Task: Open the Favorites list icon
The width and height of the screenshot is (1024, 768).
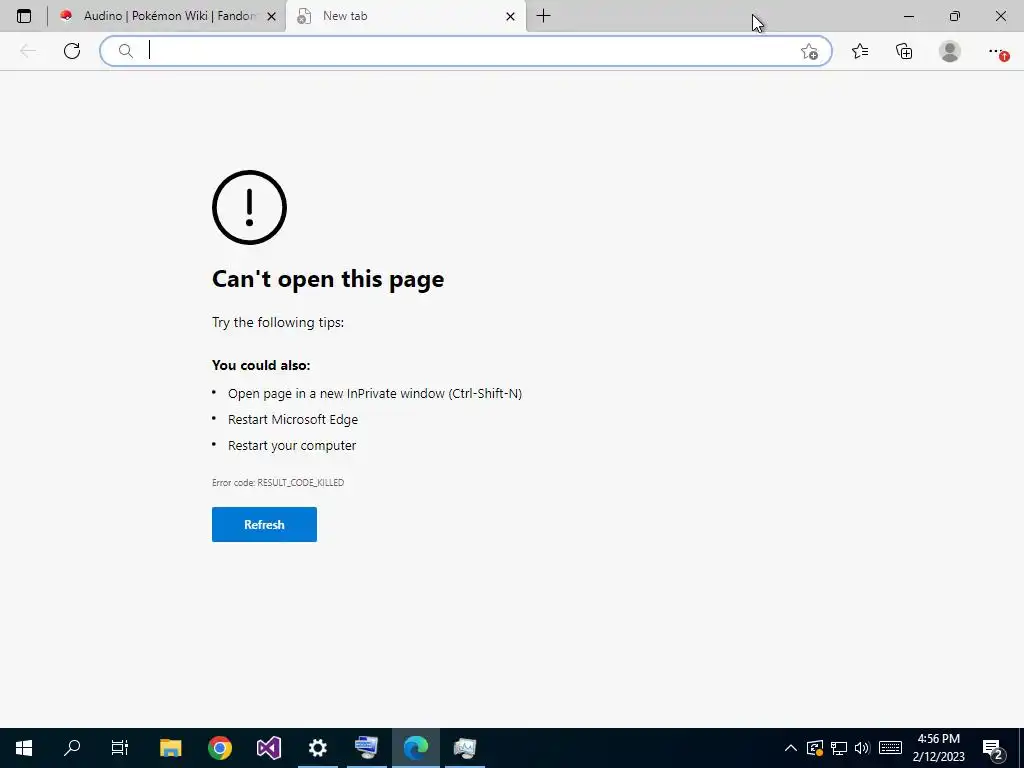Action: pyautogui.click(x=860, y=51)
